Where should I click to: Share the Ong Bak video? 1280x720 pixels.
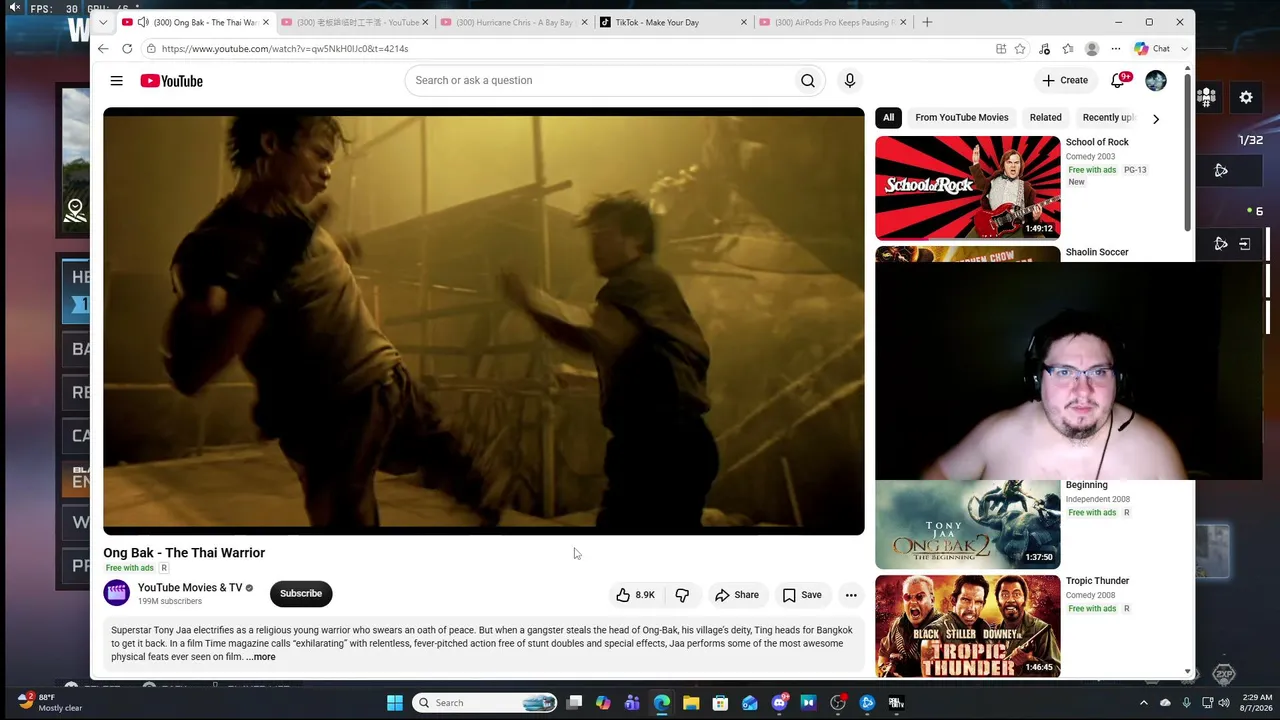[x=737, y=595]
